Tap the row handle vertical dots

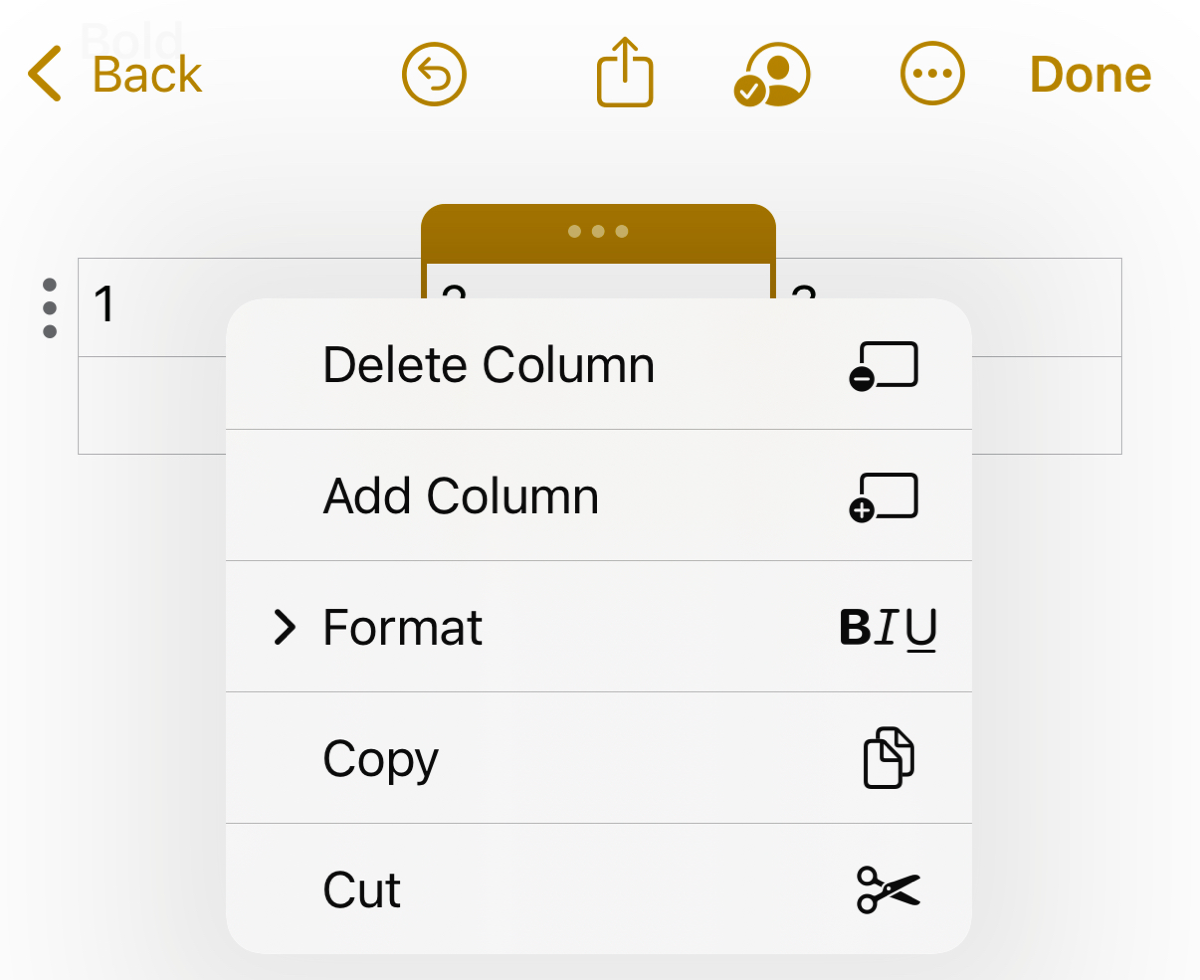(50, 308)
